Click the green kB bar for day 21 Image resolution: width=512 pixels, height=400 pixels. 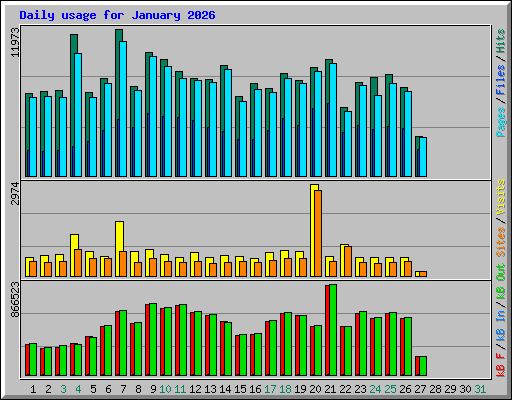(333, 330)
